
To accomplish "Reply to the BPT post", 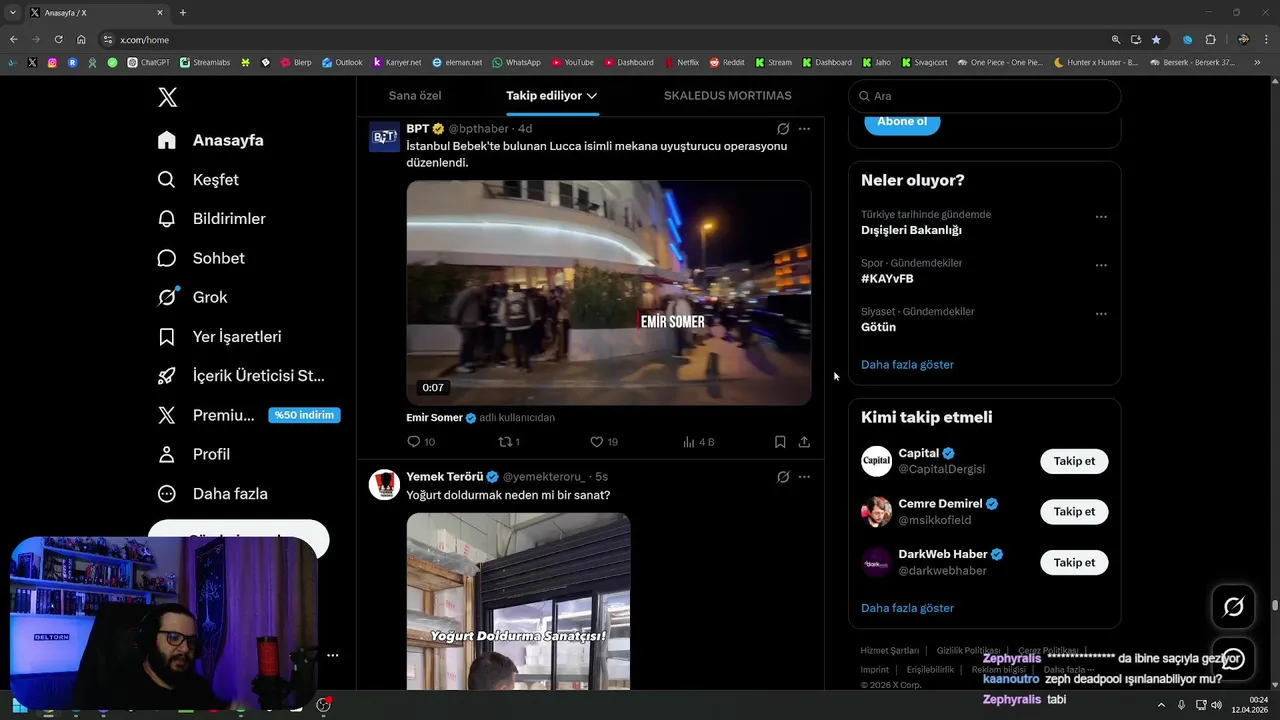I will pos(421,442).
